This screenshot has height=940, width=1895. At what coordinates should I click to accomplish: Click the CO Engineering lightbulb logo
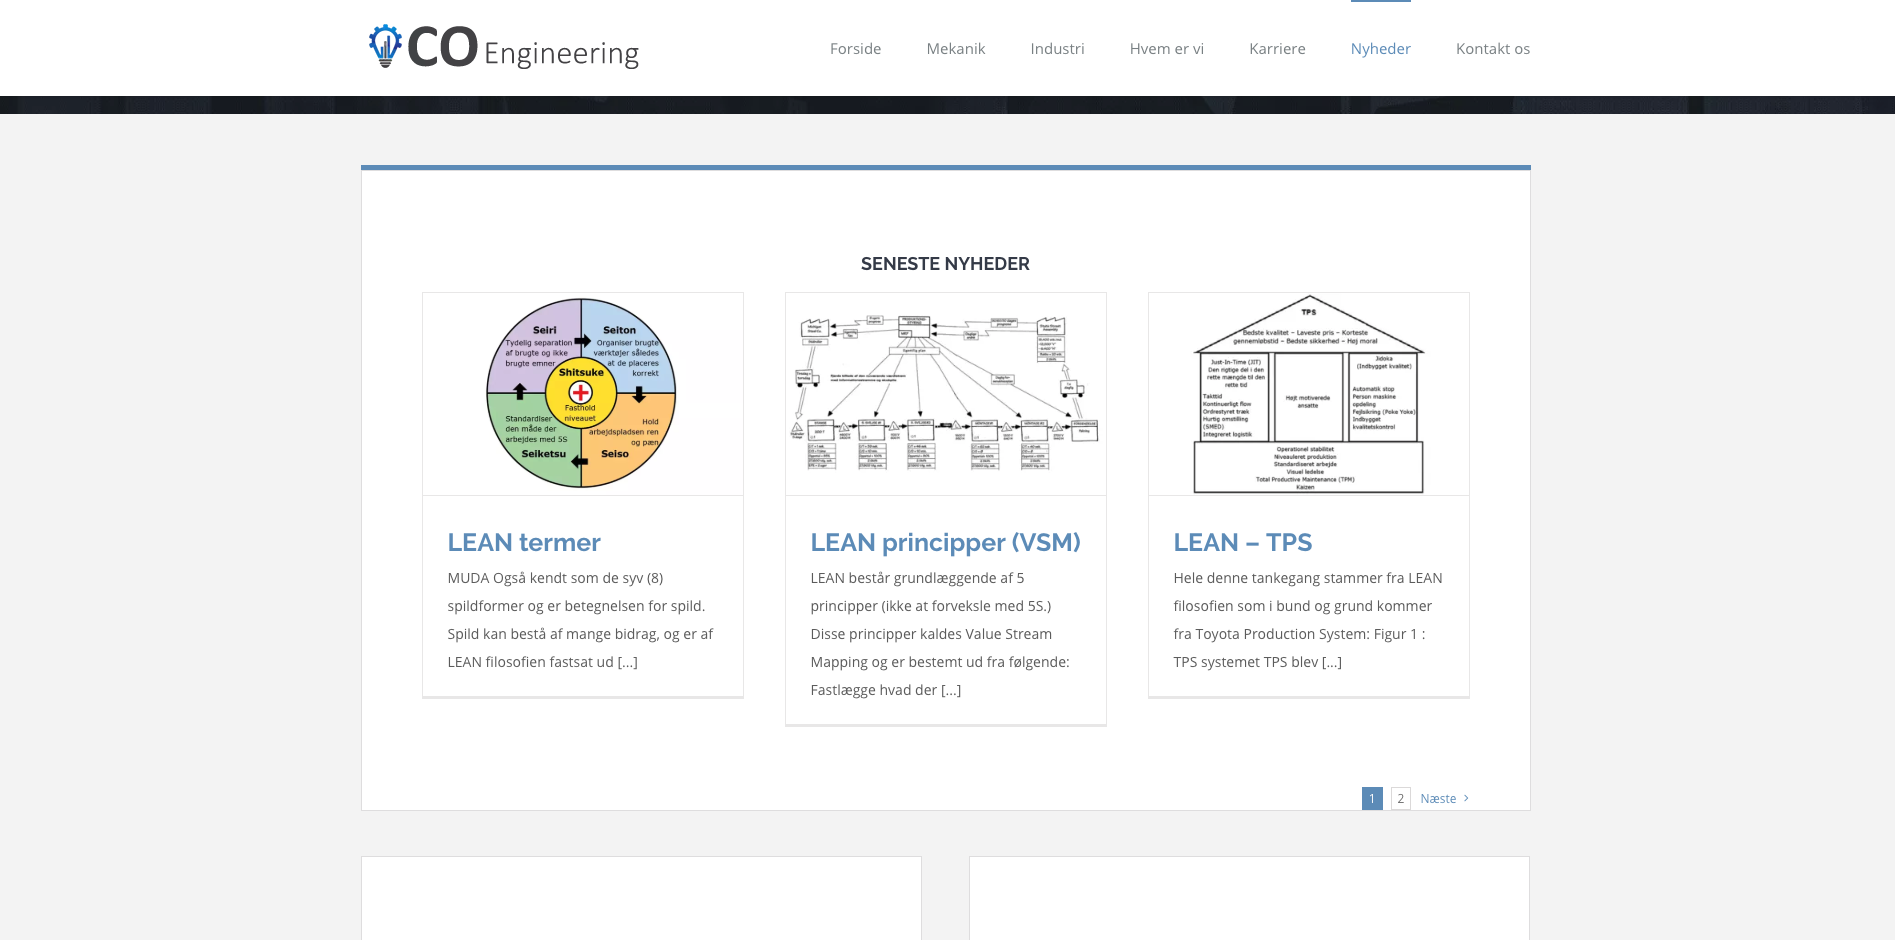pyautogui.click(x=385, y=46)
